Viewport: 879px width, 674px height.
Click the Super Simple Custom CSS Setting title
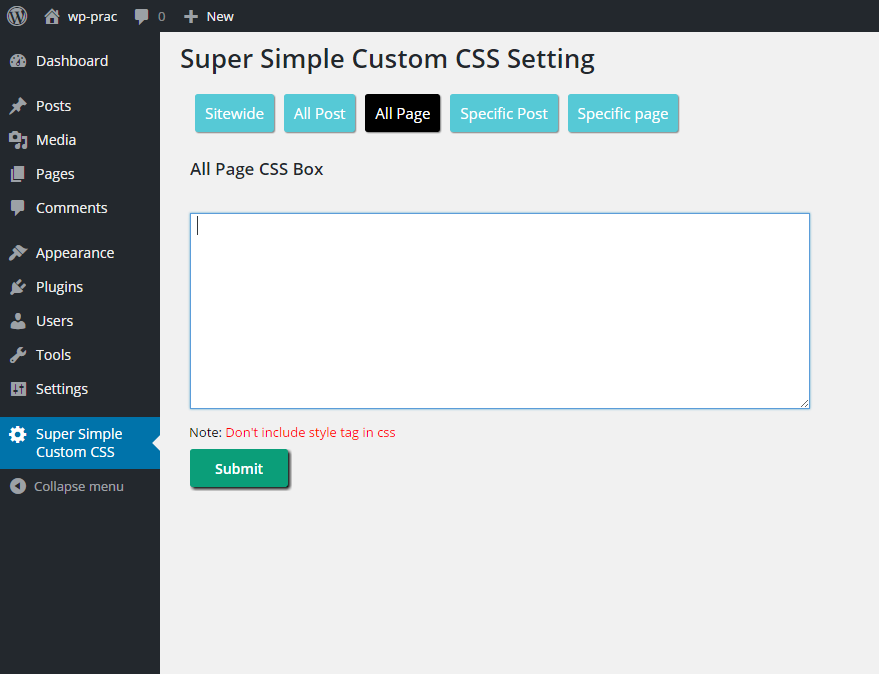click(387, 59)
